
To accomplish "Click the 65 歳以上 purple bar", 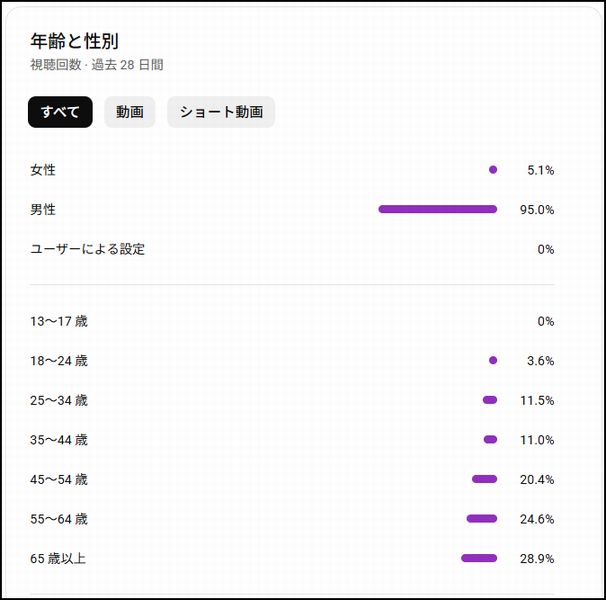I will coord(479,558).
